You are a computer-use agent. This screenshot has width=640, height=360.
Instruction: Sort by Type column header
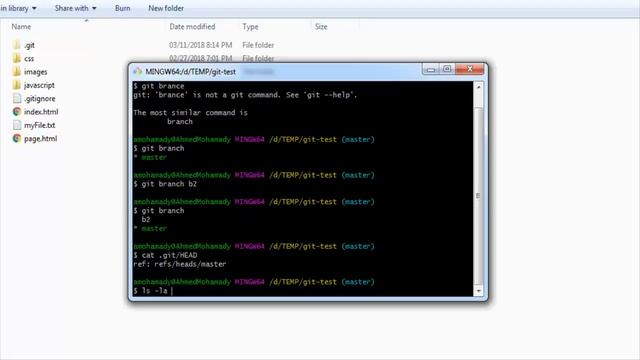pyautogui.click(x=250, y=27)
